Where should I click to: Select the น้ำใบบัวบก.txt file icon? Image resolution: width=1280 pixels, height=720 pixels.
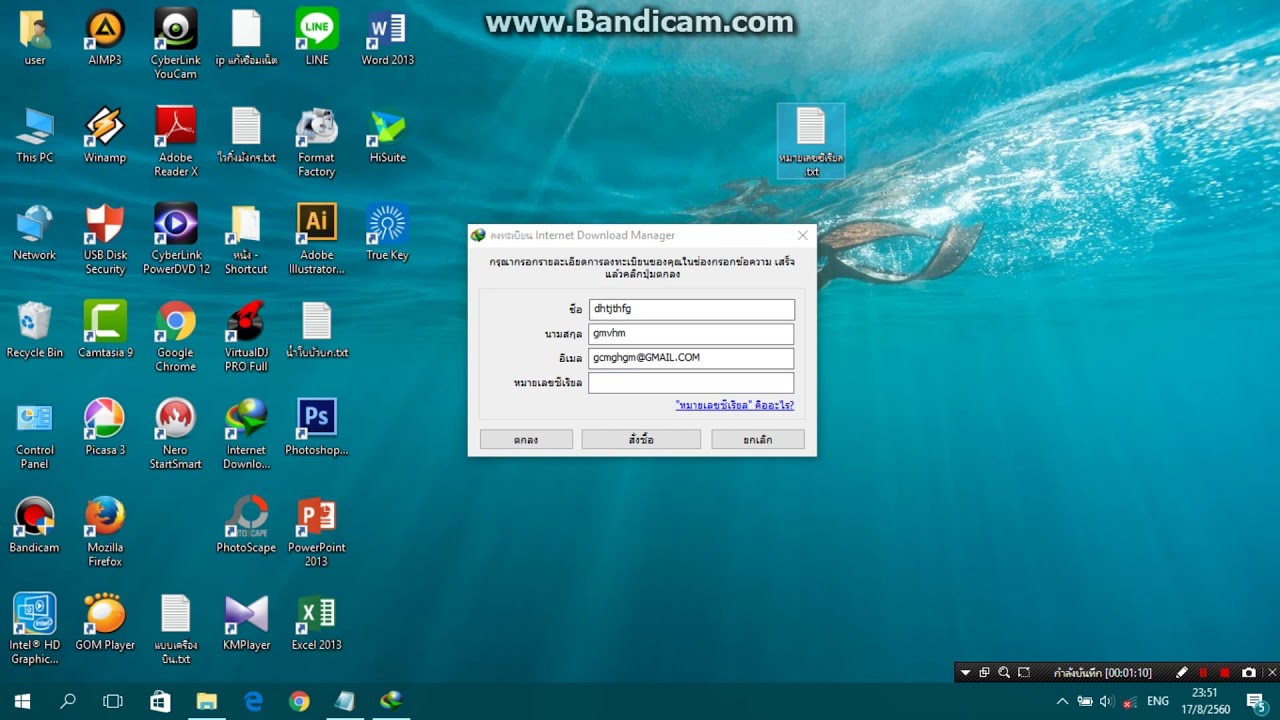[316, 330]
